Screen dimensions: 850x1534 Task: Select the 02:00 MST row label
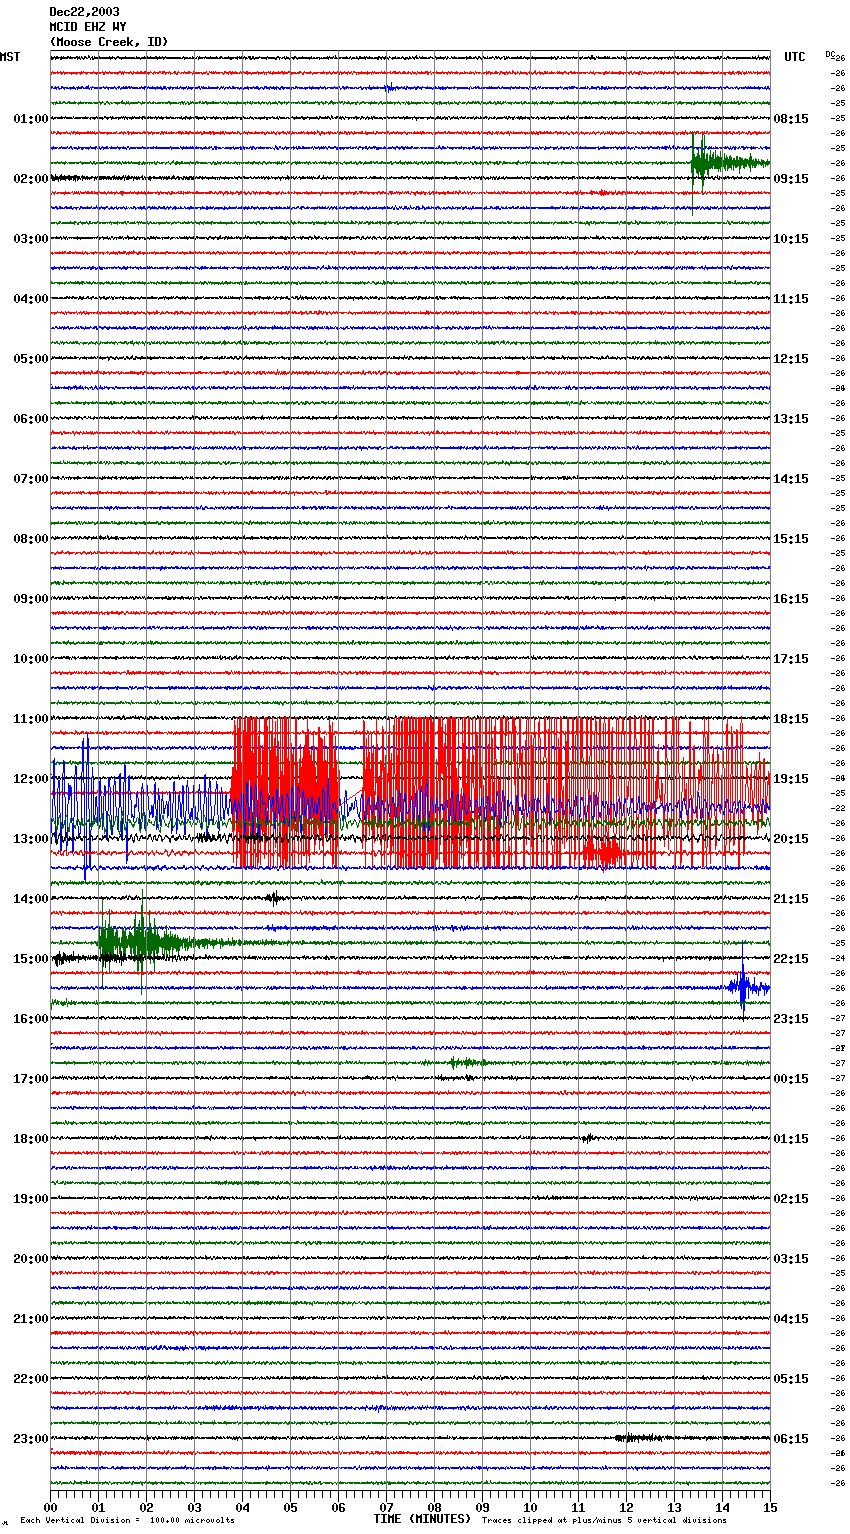click(x=31, y=179)
